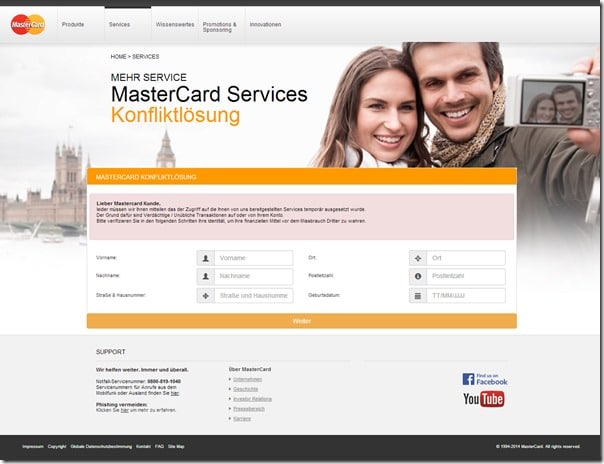This screenshot has width=604, height=464.
Task: Focus the Nachname input field
Action: pos(253,276)
